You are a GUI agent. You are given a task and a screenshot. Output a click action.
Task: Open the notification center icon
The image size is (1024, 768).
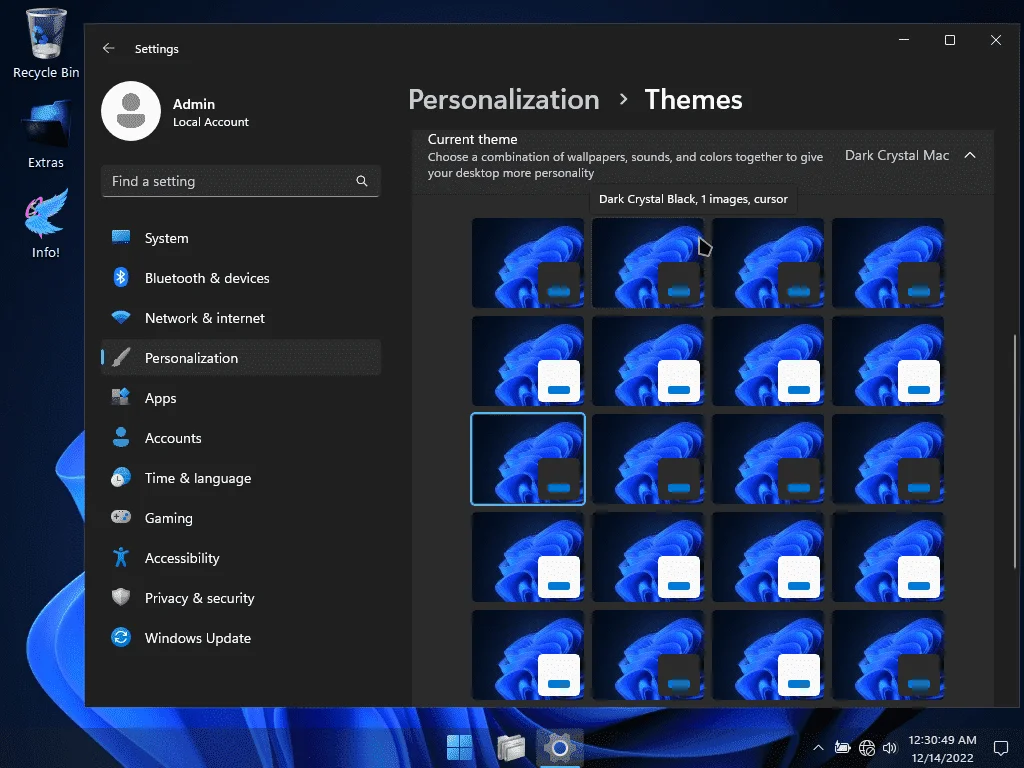[1000, 748]
